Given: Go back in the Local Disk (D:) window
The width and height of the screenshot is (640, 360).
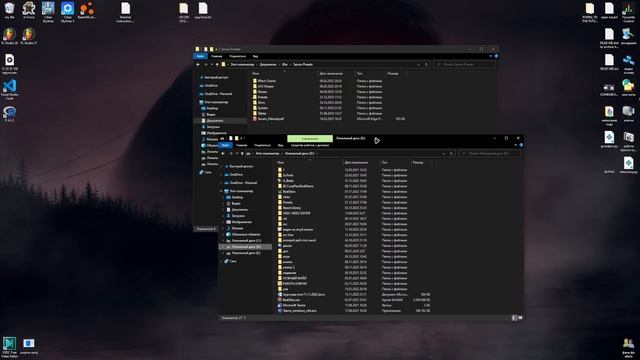Looking at the screenshot, I should 223,153.
